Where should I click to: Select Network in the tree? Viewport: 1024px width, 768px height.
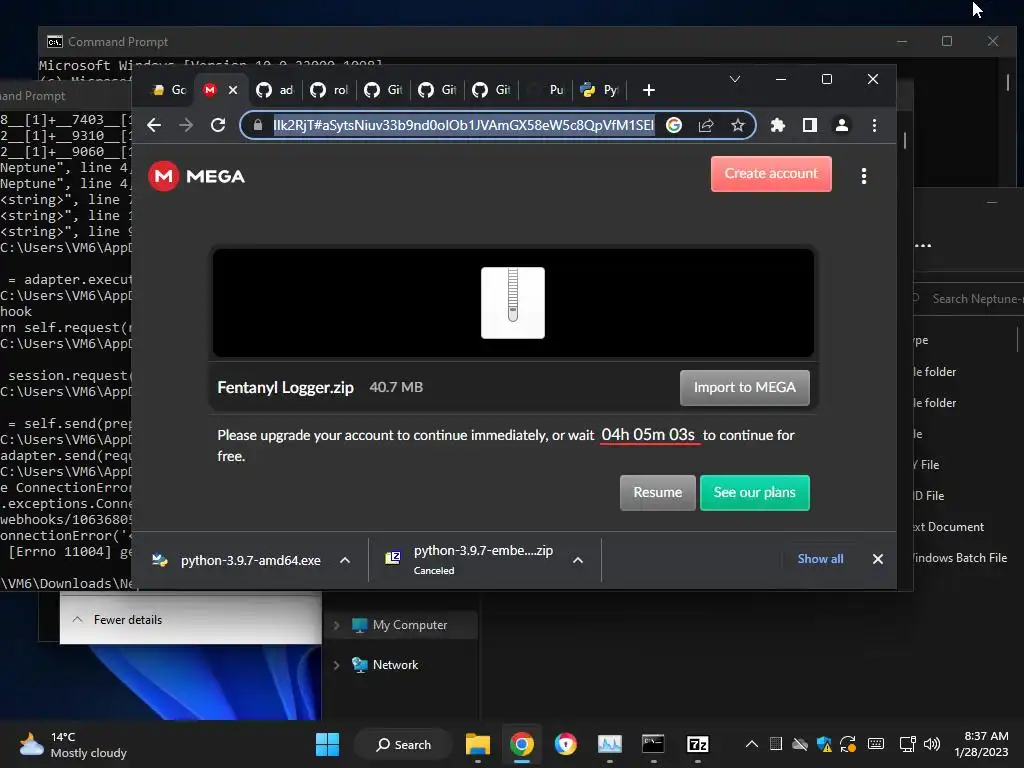pos(395,665)
